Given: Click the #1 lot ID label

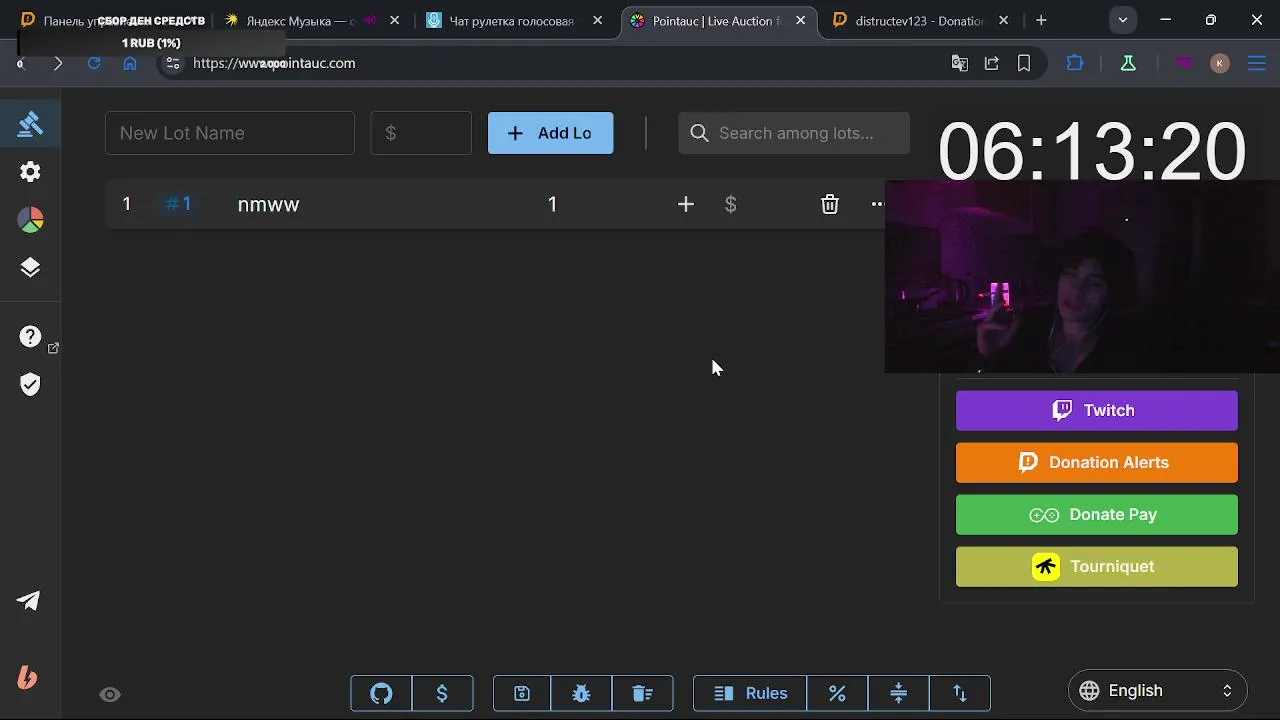Looking at the screenshot, I should tap(178, 204).
